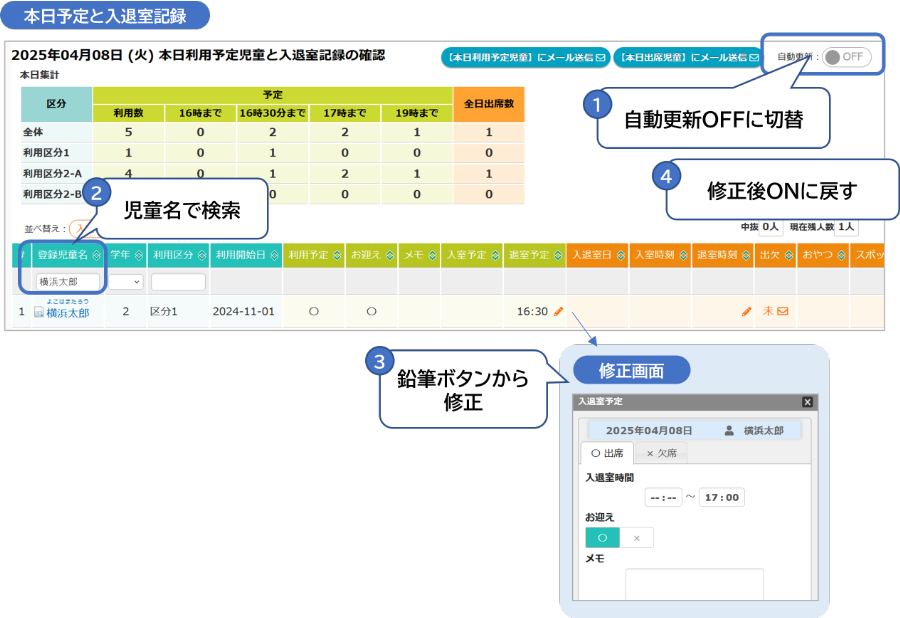Click the 利用区分1 row label

pyautogui.click(x=46, y=153)
